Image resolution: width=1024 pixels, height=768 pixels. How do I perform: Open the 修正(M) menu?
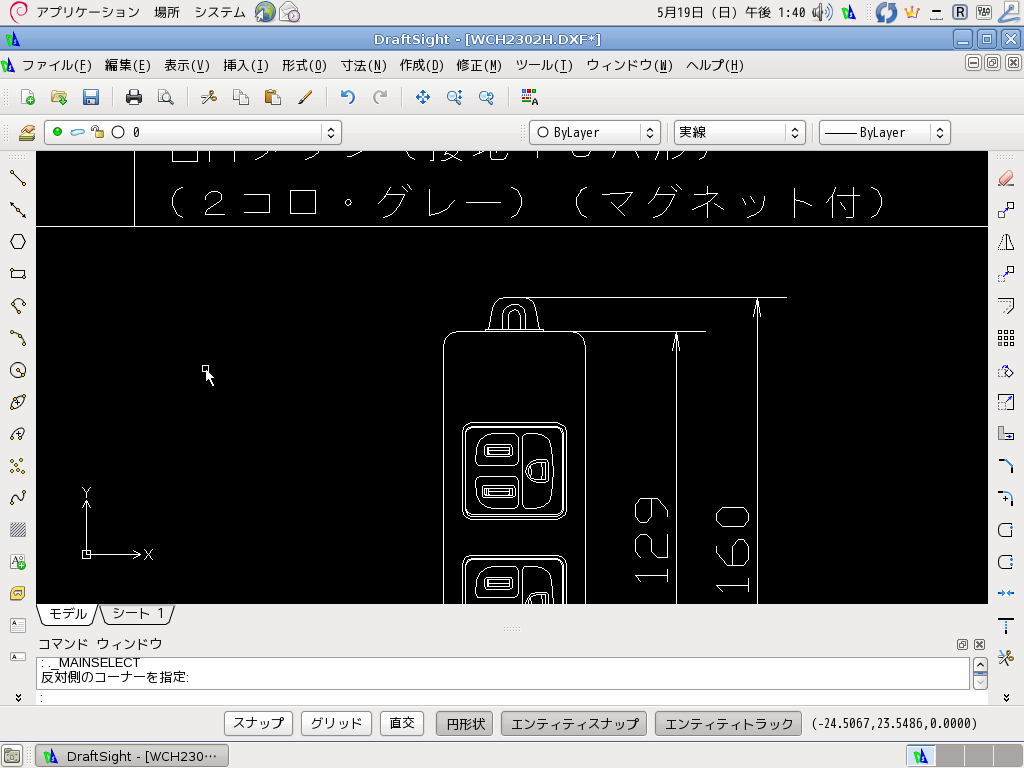pyautogui.click(x=479, y=65)
